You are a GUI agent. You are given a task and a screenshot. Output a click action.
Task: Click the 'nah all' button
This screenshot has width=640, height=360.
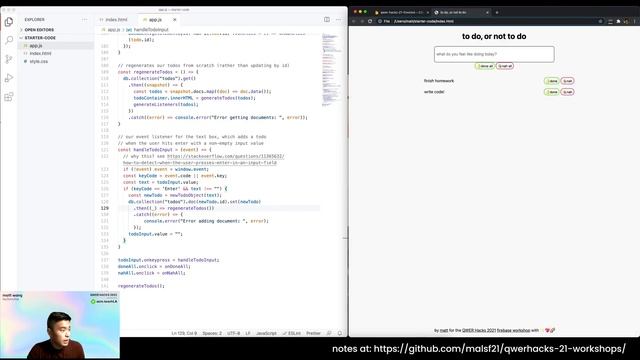(x=505, y=66)
